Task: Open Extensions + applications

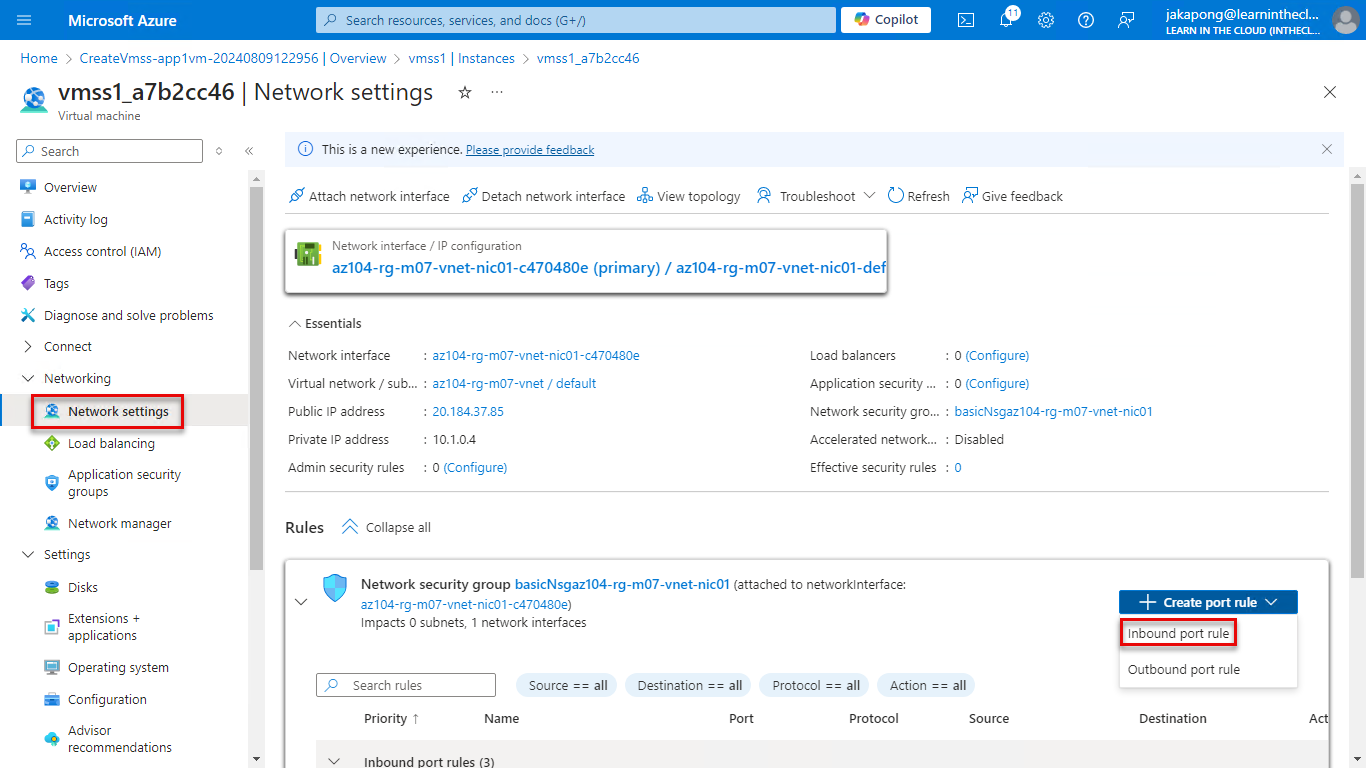Action: point(104,627)
